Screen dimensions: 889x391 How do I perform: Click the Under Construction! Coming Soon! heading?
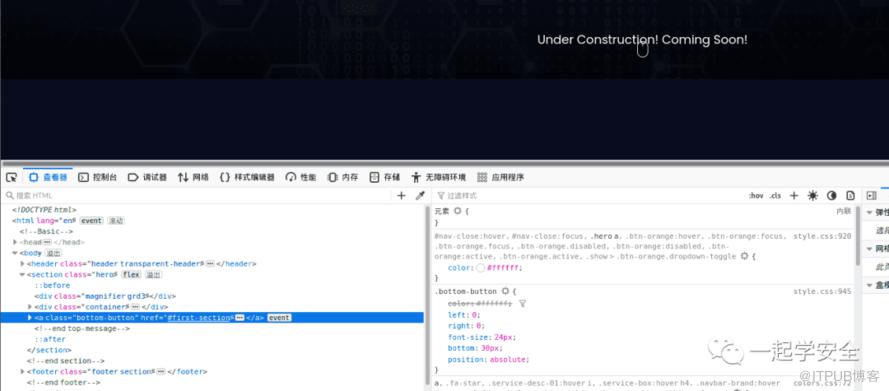click(642, 40)
